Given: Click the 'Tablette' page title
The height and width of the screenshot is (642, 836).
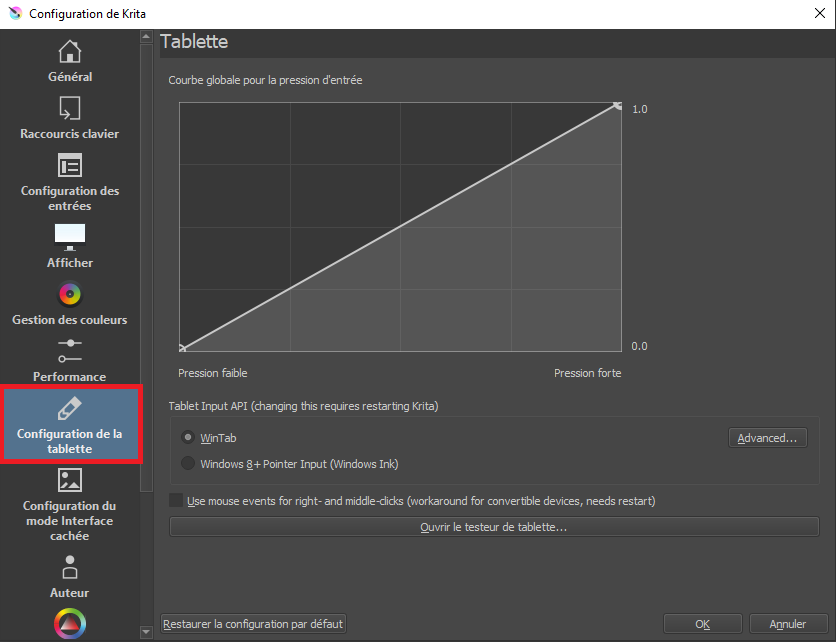Looking at the screenshot, I should tap(194, 42).
